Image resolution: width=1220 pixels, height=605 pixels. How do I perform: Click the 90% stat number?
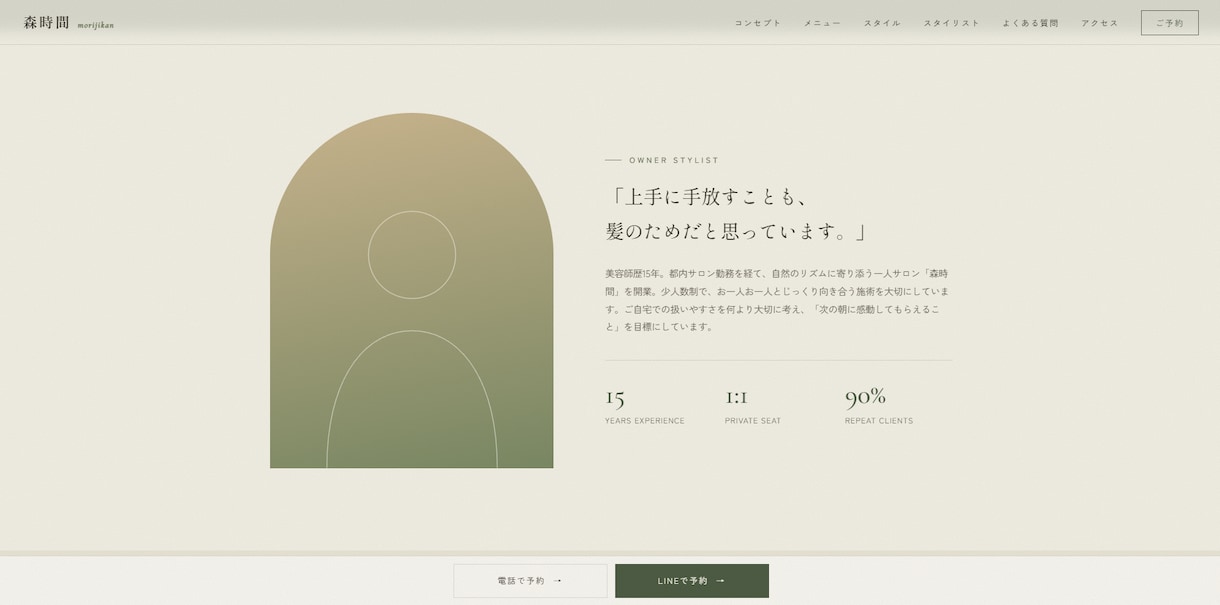click(x=866, y=397)
